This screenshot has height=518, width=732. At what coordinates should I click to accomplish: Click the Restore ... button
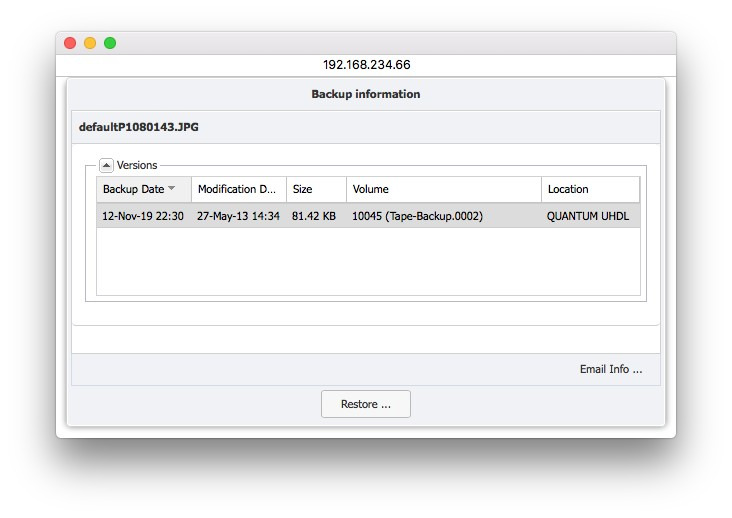tap(365, 404)
